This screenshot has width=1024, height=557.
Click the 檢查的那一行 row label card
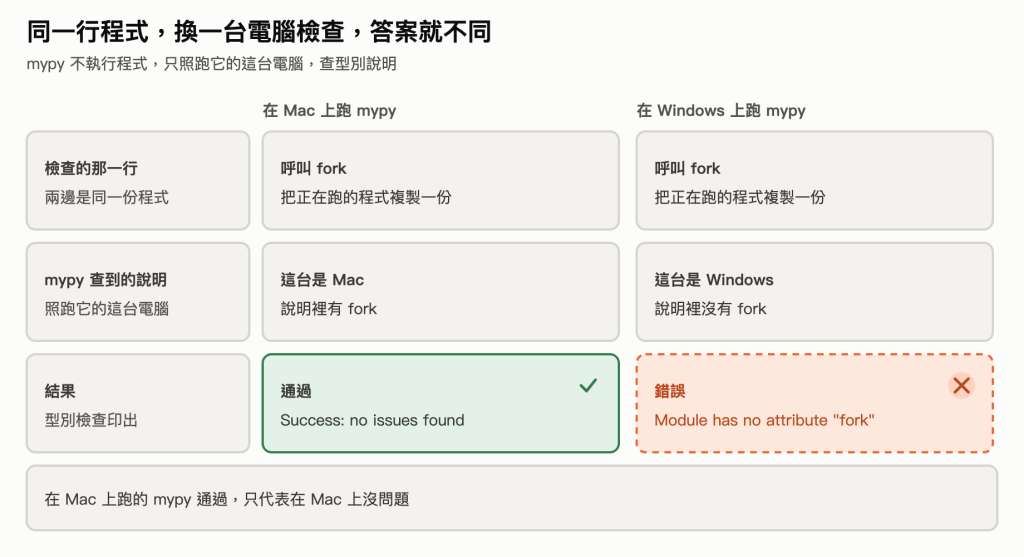(x=138, y=180)
